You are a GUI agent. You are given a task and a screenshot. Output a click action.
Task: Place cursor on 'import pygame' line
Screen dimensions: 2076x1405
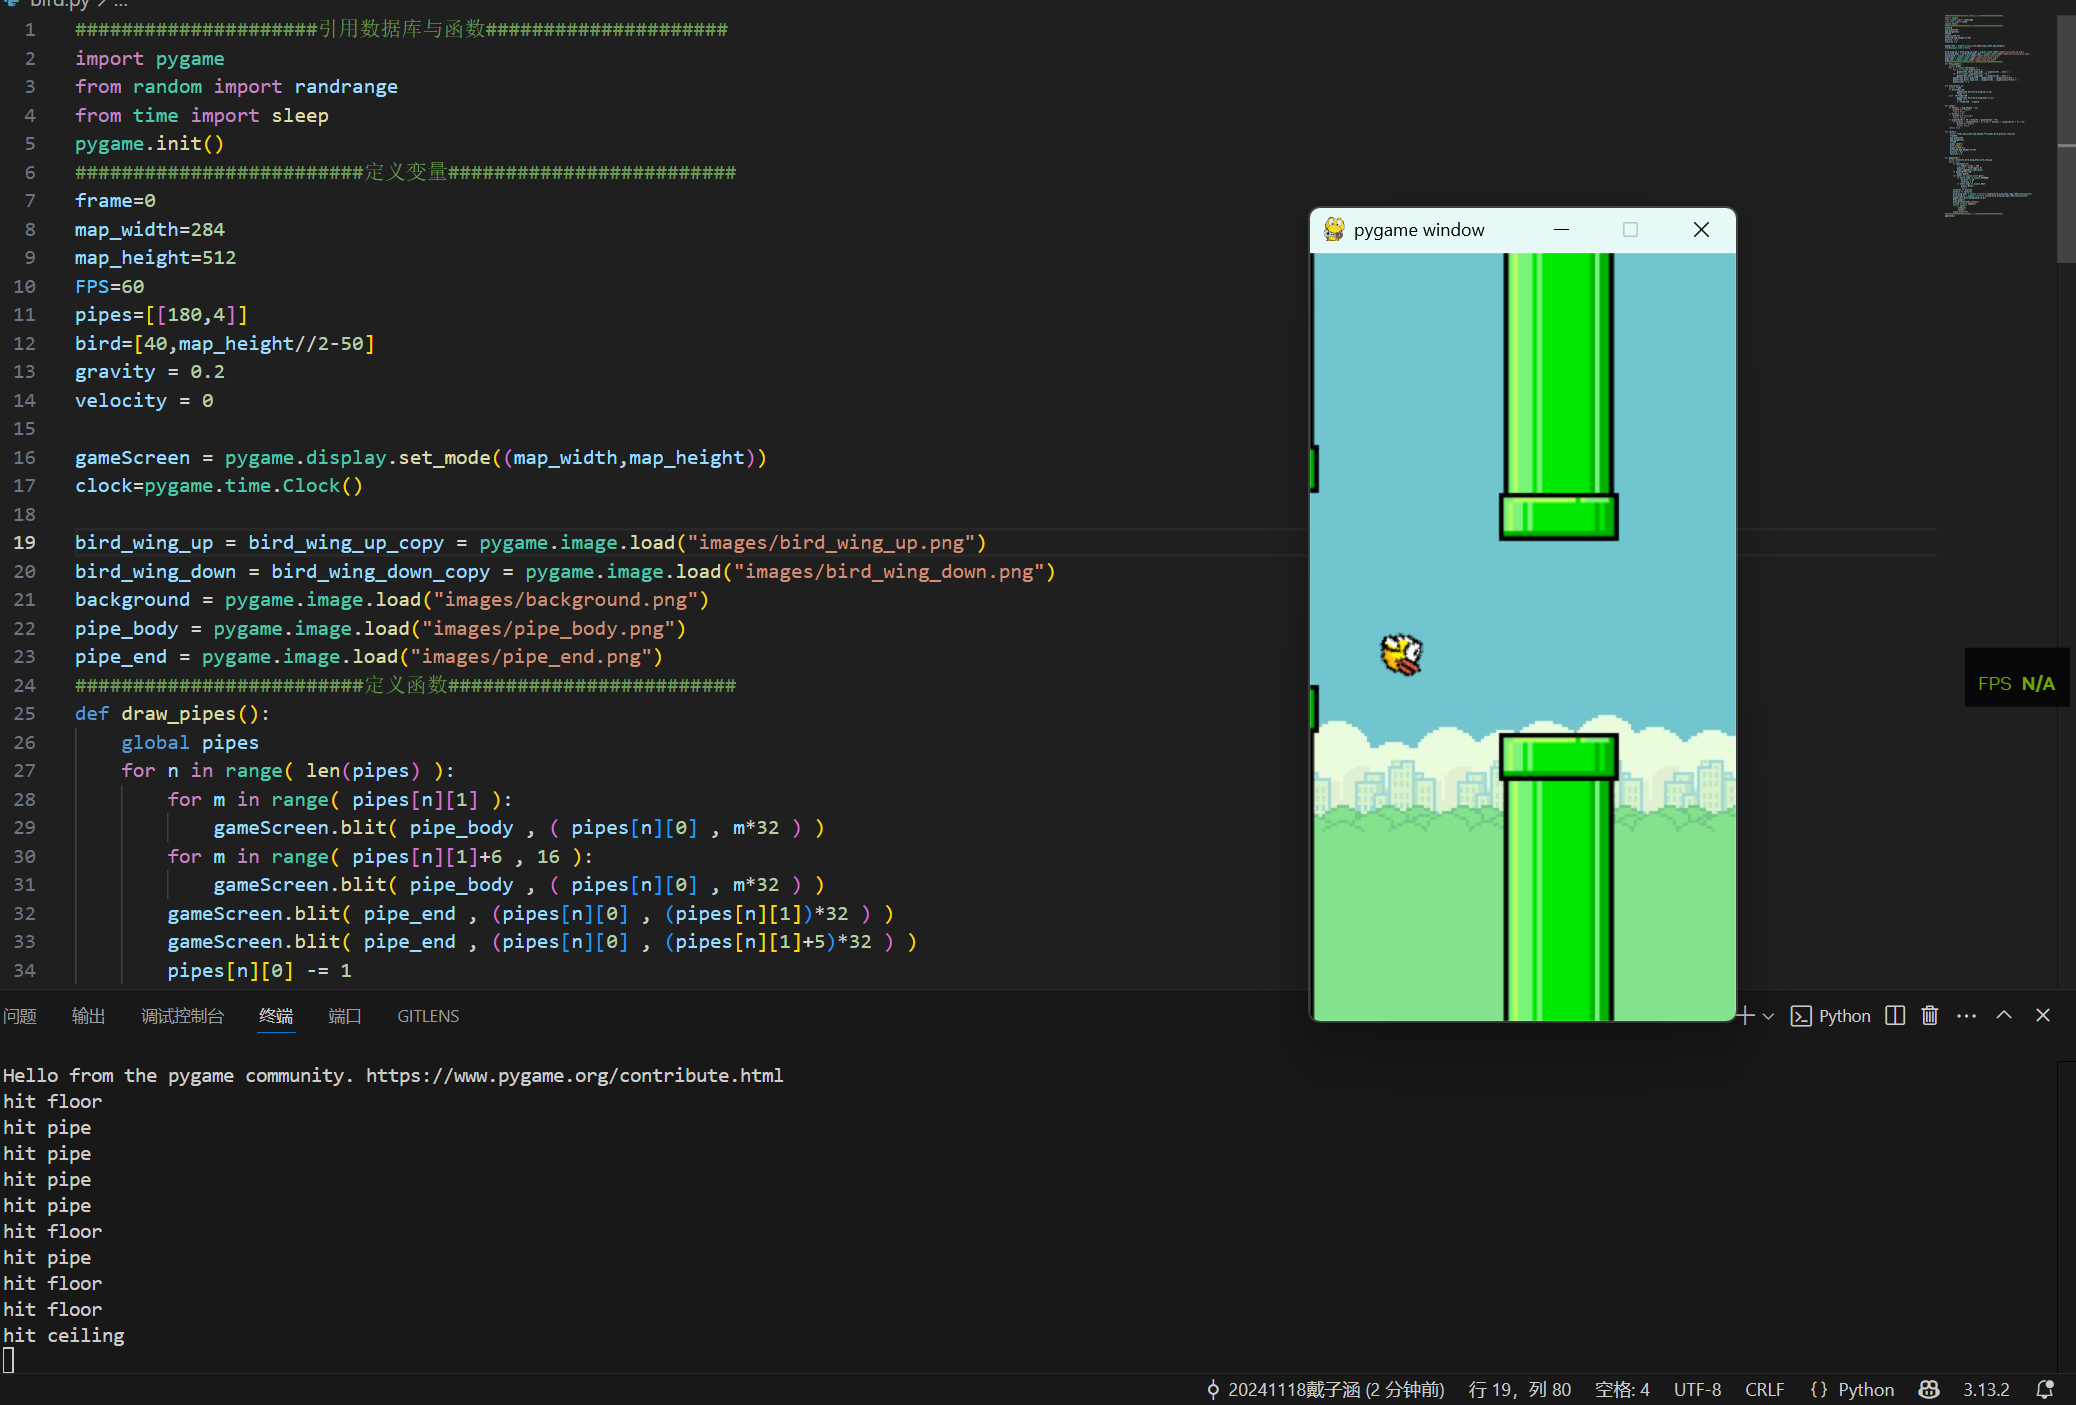tap(149, 58)
